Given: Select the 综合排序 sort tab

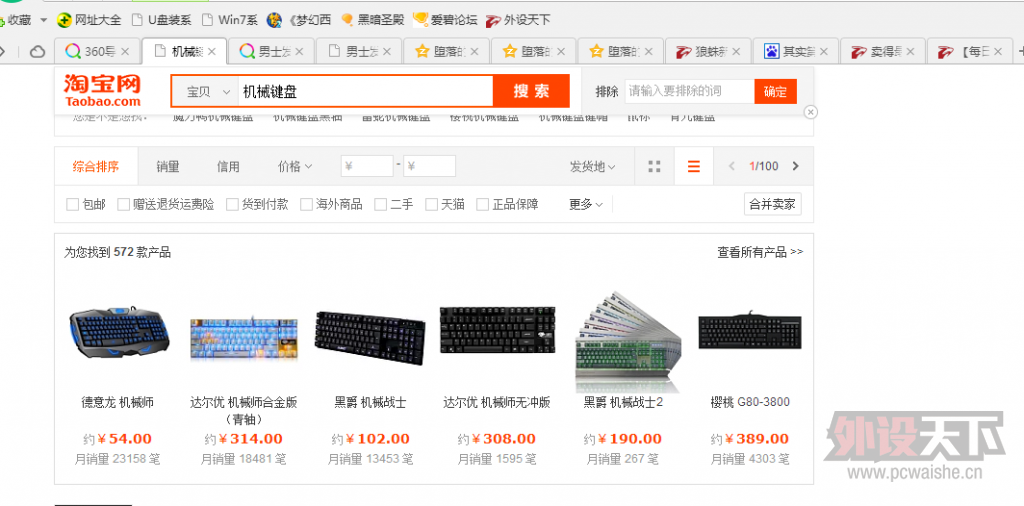Looking at the screenshot, I should (x=96, y=166).
